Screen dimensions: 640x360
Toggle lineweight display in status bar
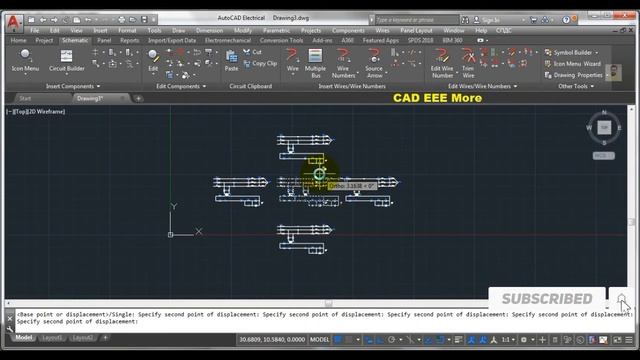[x=458, y=340]
